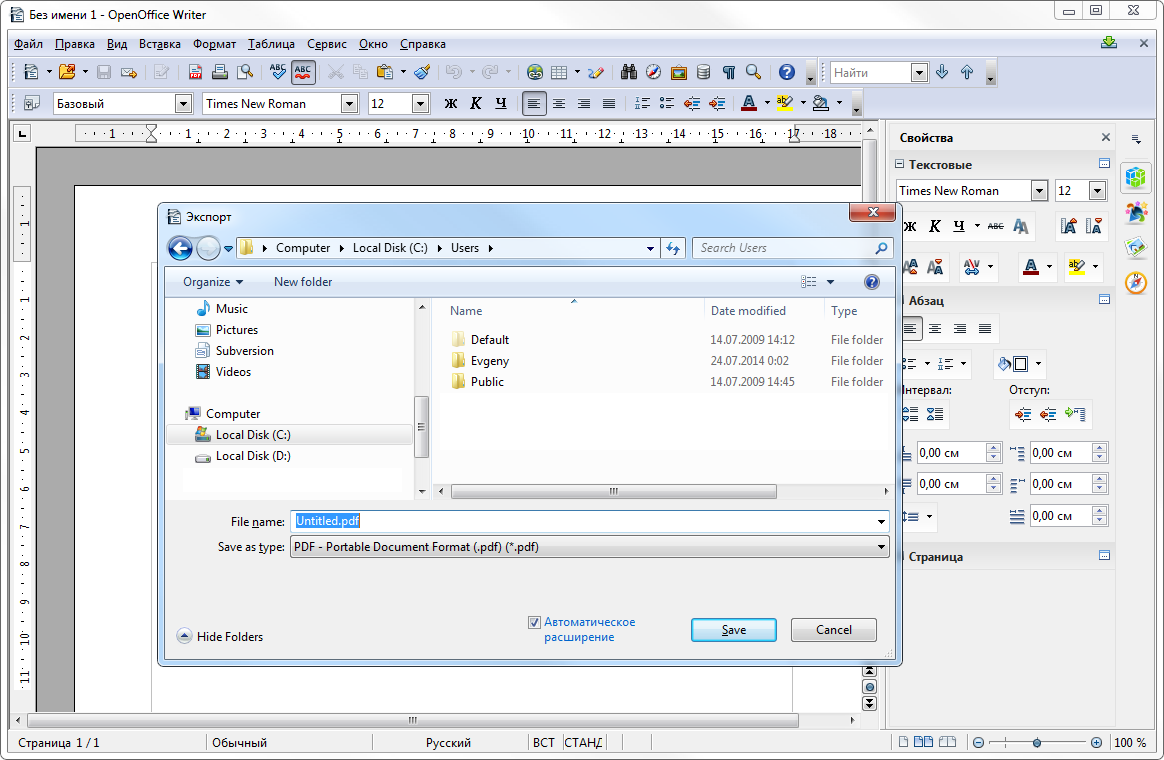Viewport: 1164px width, 760px height.
Task: Toggle center alignment in formatting toolbar
Action: pos(559,103)
